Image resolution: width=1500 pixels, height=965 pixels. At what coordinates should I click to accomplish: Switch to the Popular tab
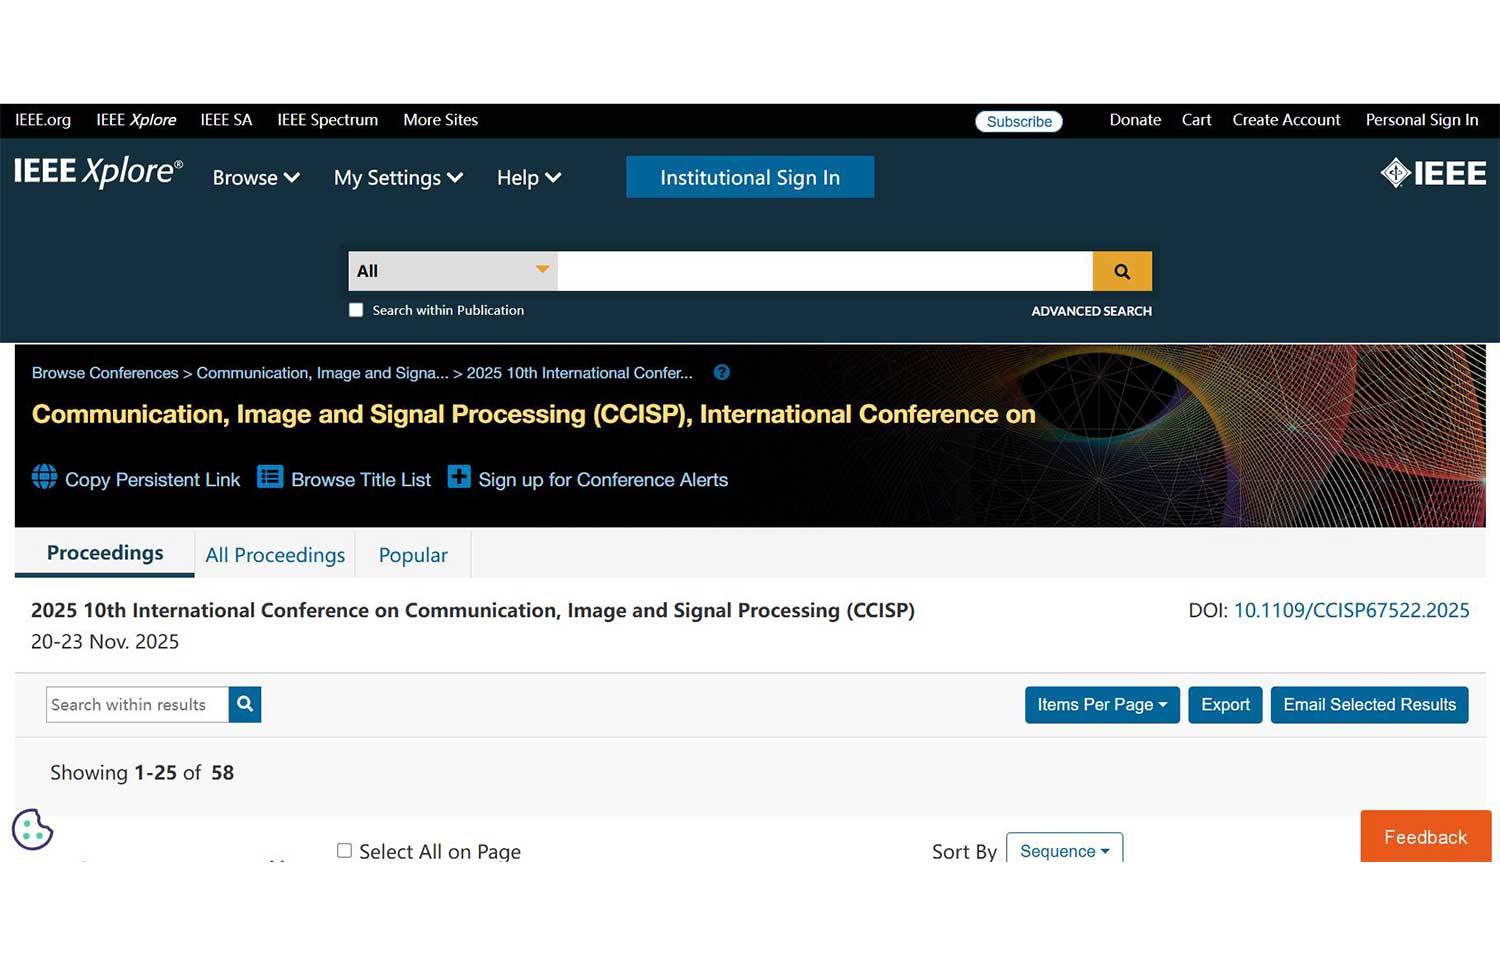(x=413, y=555)
